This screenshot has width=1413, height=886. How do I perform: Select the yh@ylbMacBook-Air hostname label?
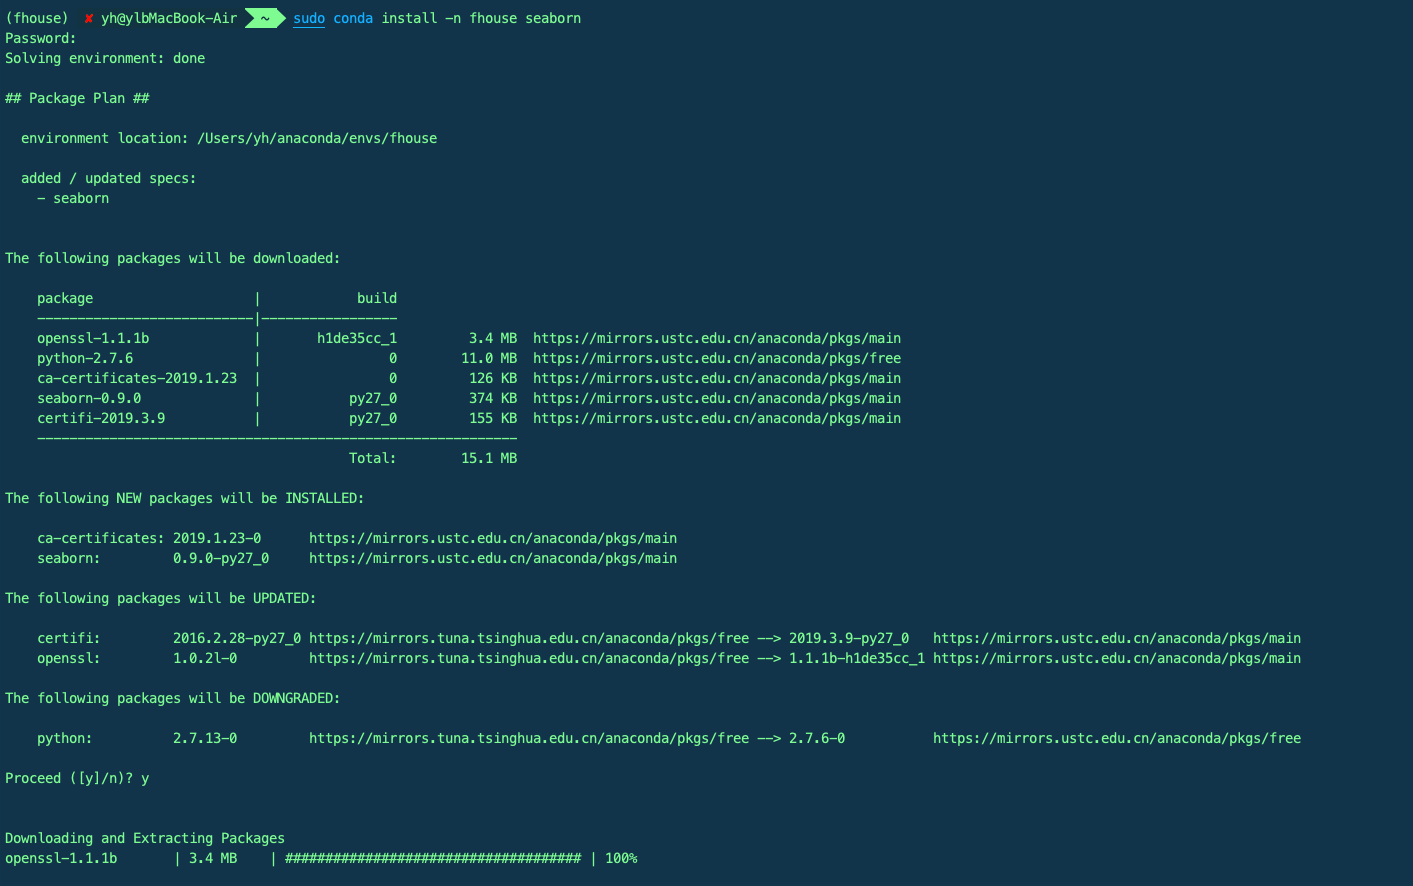click(x=168, y=17)
